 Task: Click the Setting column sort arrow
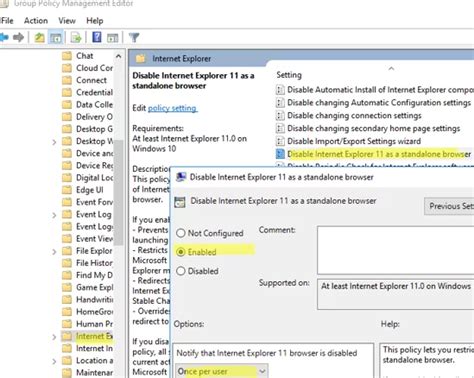coord(391,68)
